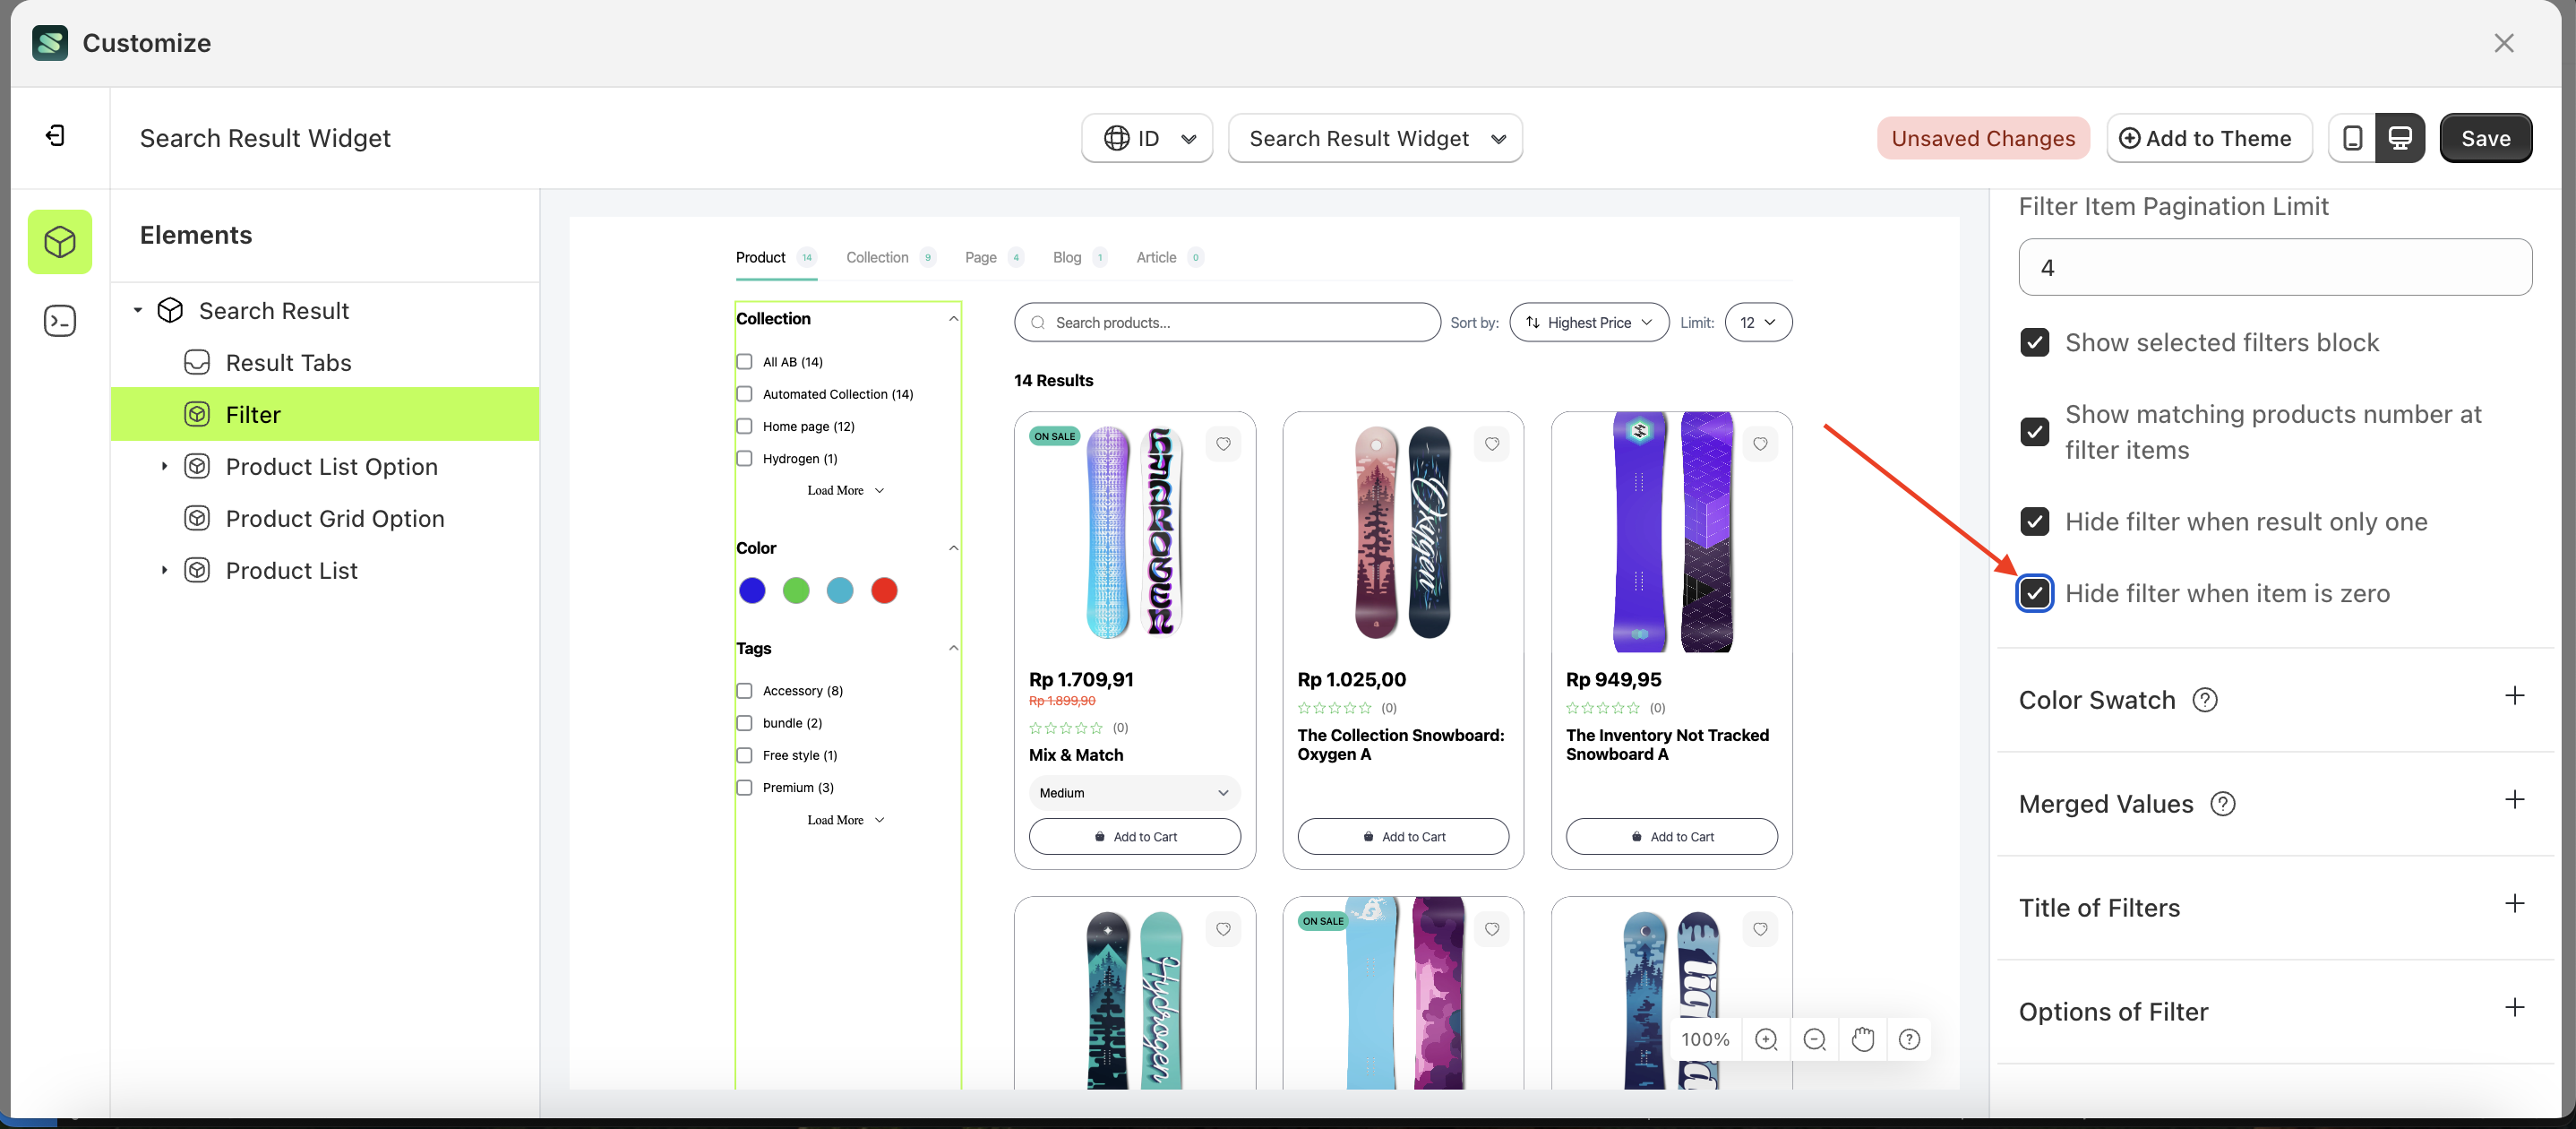Image resolution: width=2576 pixels, height=1129 pixels.
Task: Click the zoom in magnifier at canvas bottom
Action: 1766,1039
